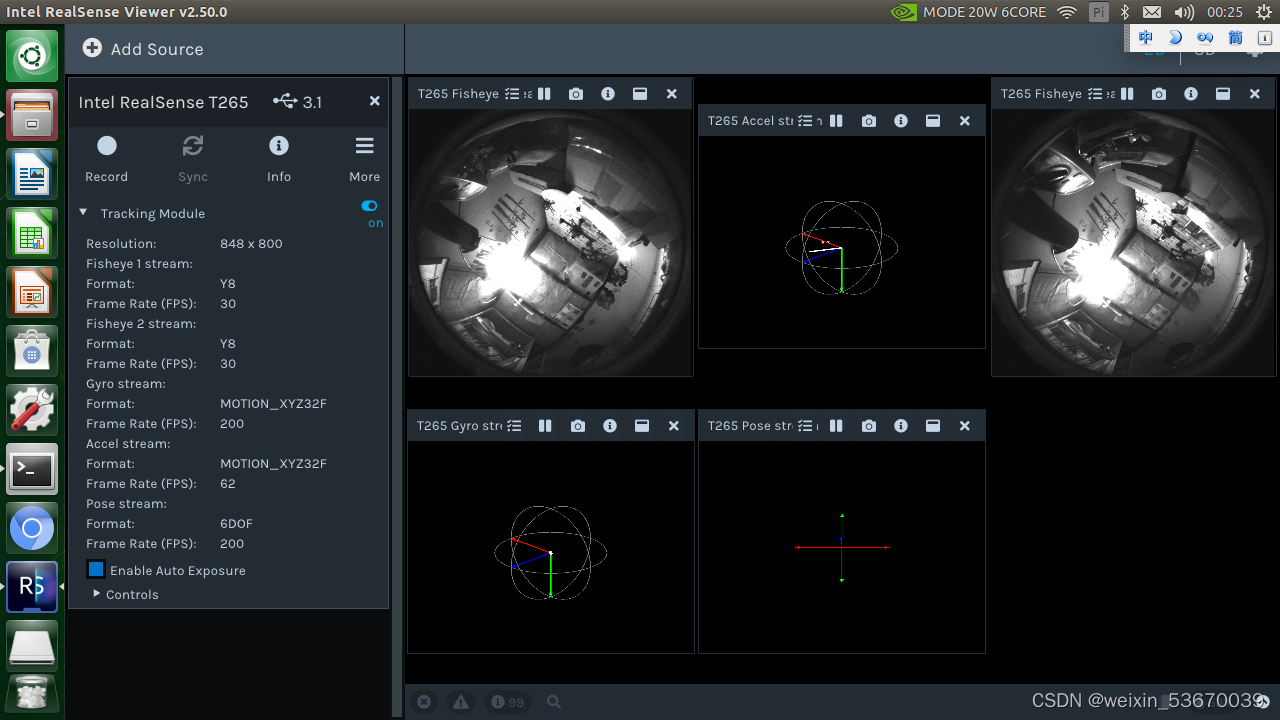Pause the T265 Gyro stream
The height and width of the screenshot is (720, 1280).
[545, 425]
